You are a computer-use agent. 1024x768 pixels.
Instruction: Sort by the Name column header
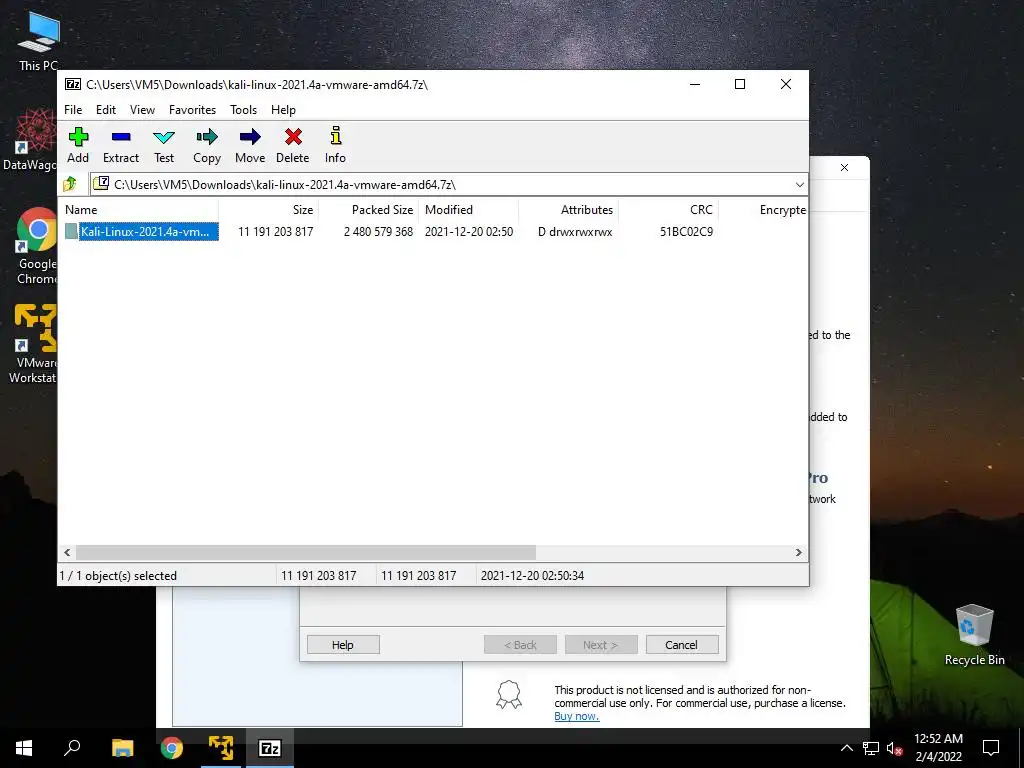(138, 210)
